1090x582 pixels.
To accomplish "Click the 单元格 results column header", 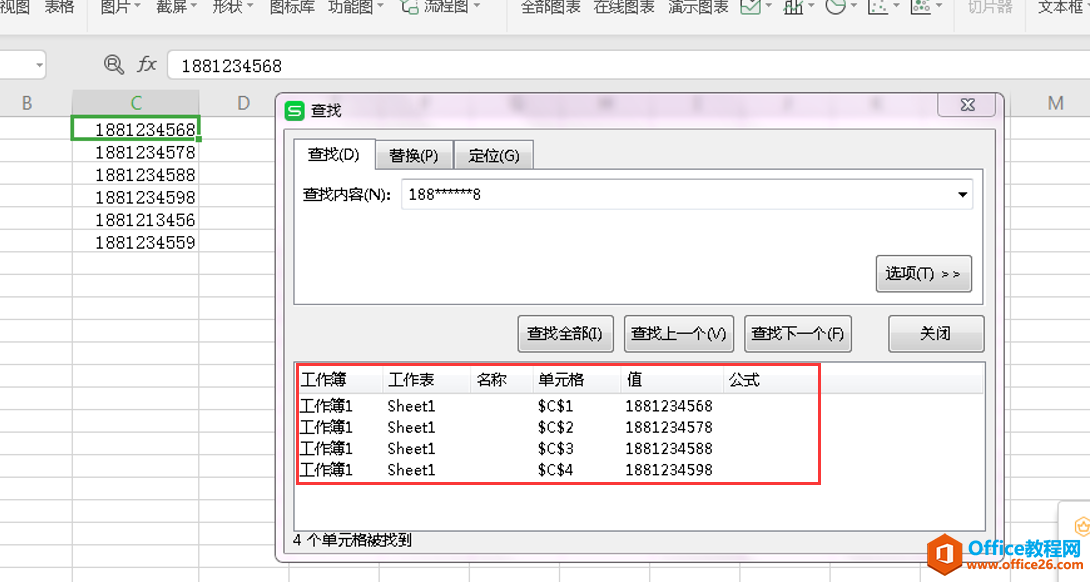I will [x=577, y=380].
